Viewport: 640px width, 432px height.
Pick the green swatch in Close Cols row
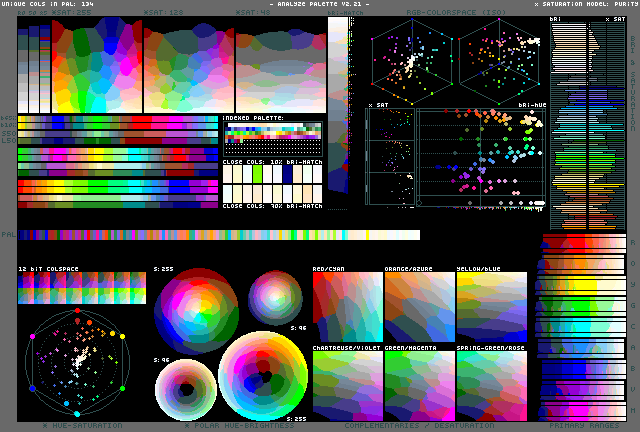click(x=258, y=173)
